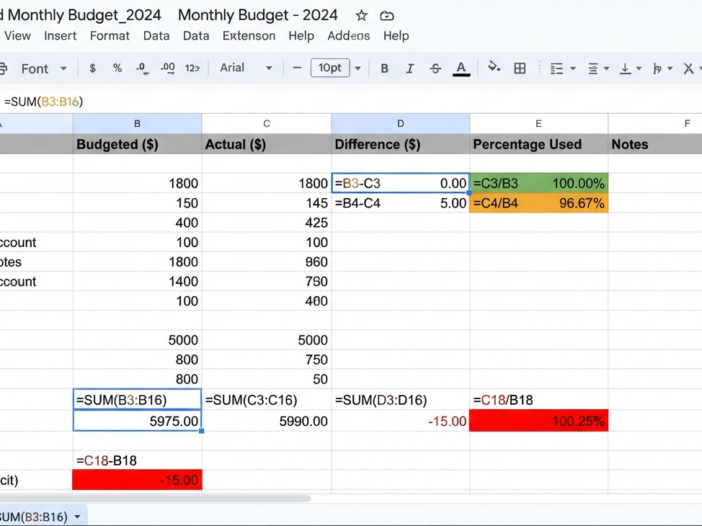Format as currency with dollar icon
702x526 pixels.
point(92,68)
